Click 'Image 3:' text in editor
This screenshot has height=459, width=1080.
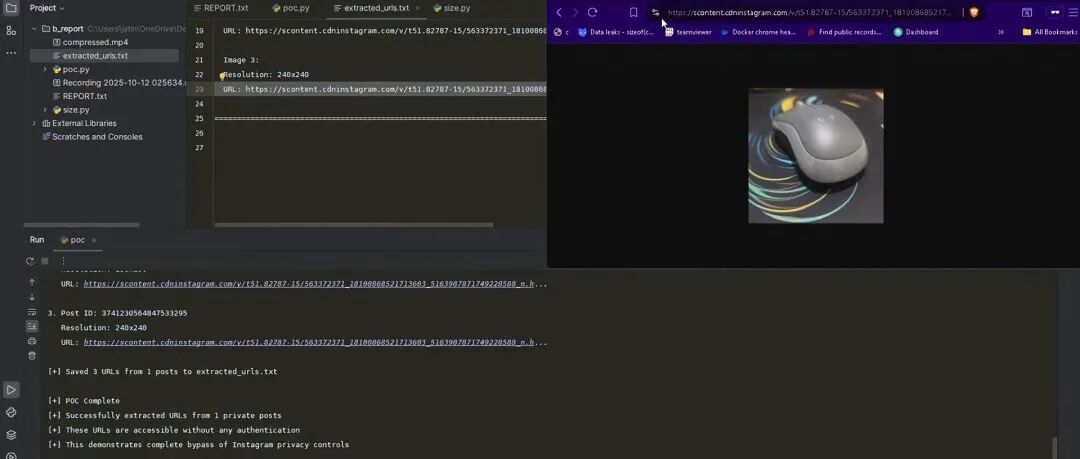click(241, 60)
